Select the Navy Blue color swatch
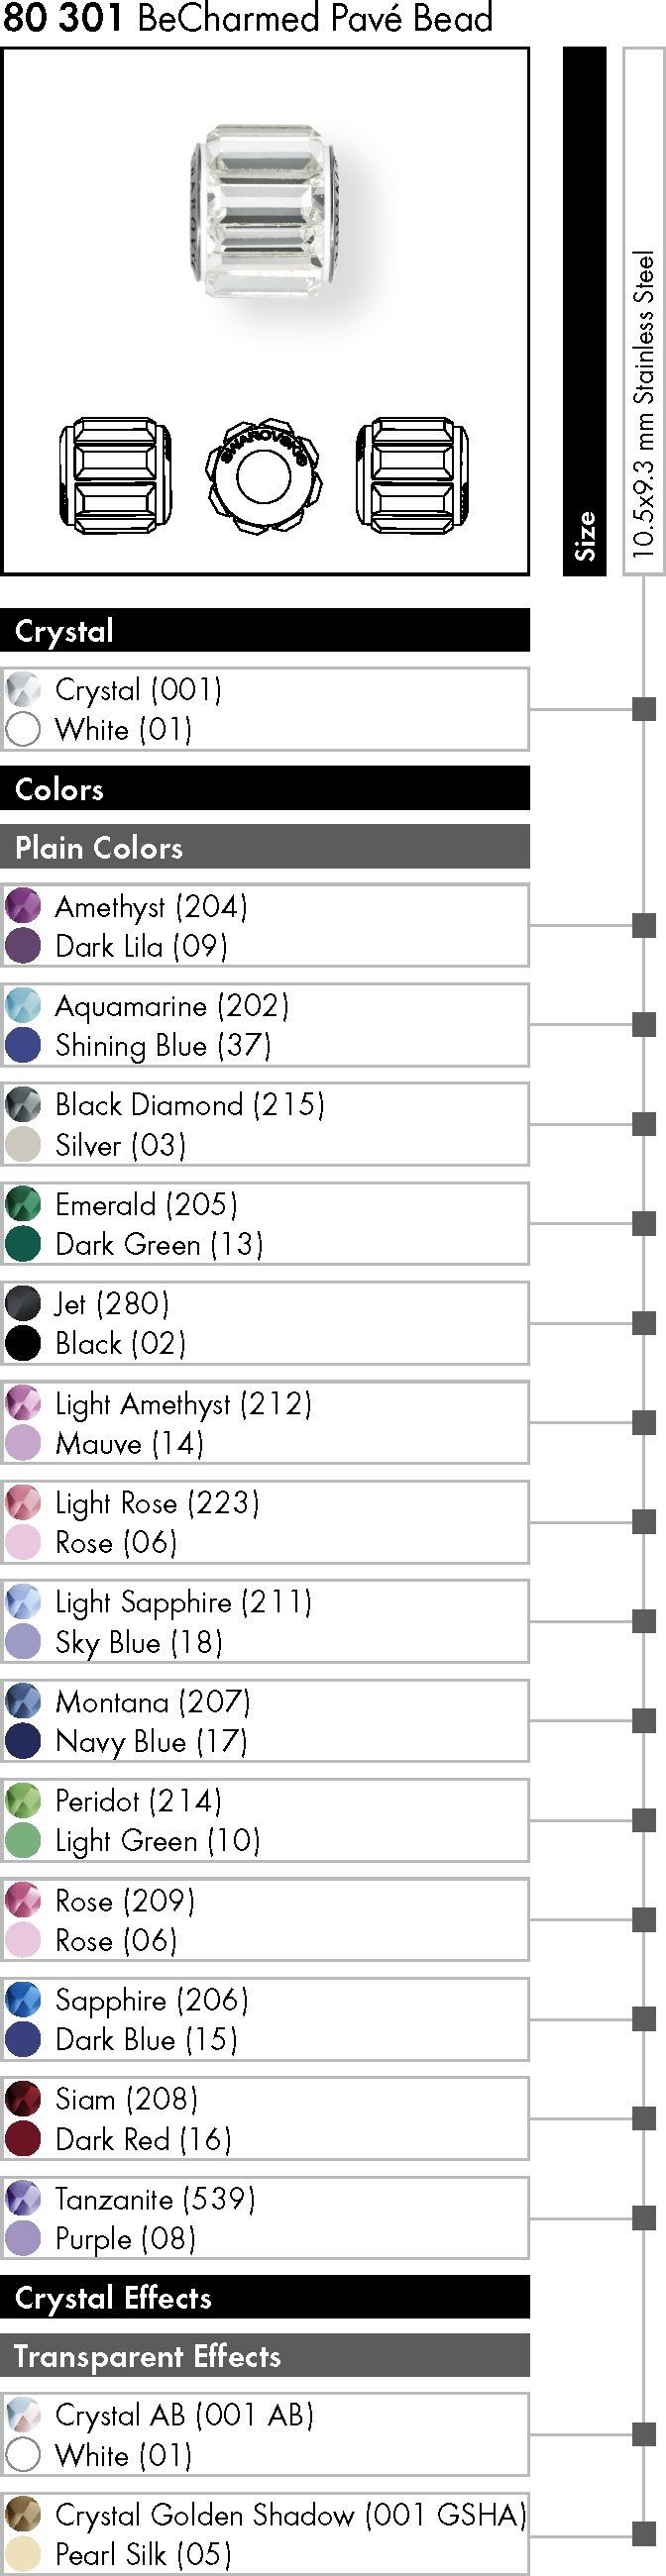Viewport: 666px width, 2576px height. 23,1740
